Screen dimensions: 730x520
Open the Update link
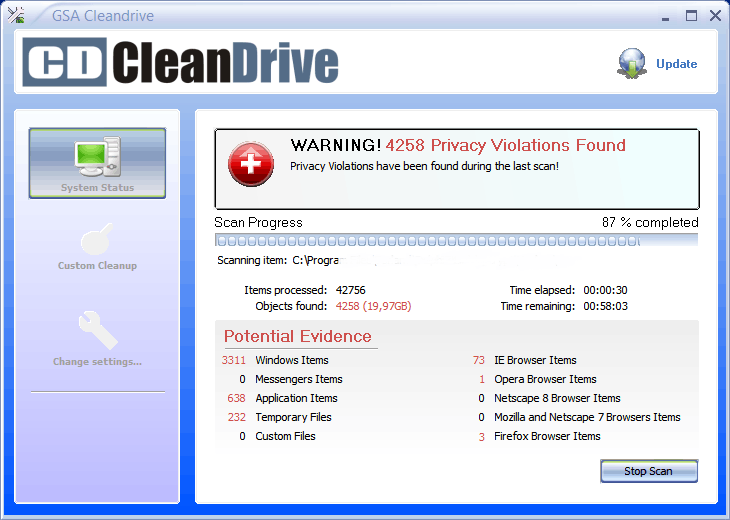tap(676, 64)
